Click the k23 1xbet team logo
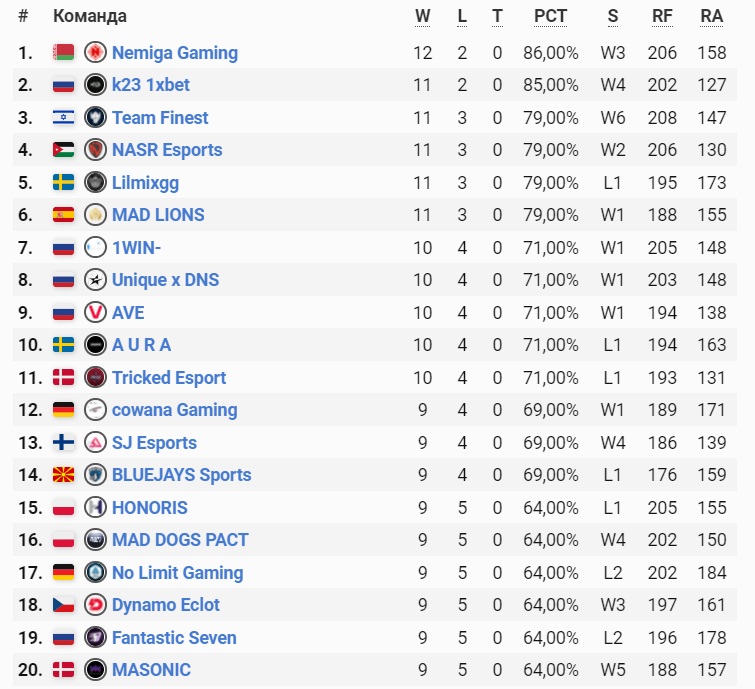 pyautogui.click(x=96, y=85)
